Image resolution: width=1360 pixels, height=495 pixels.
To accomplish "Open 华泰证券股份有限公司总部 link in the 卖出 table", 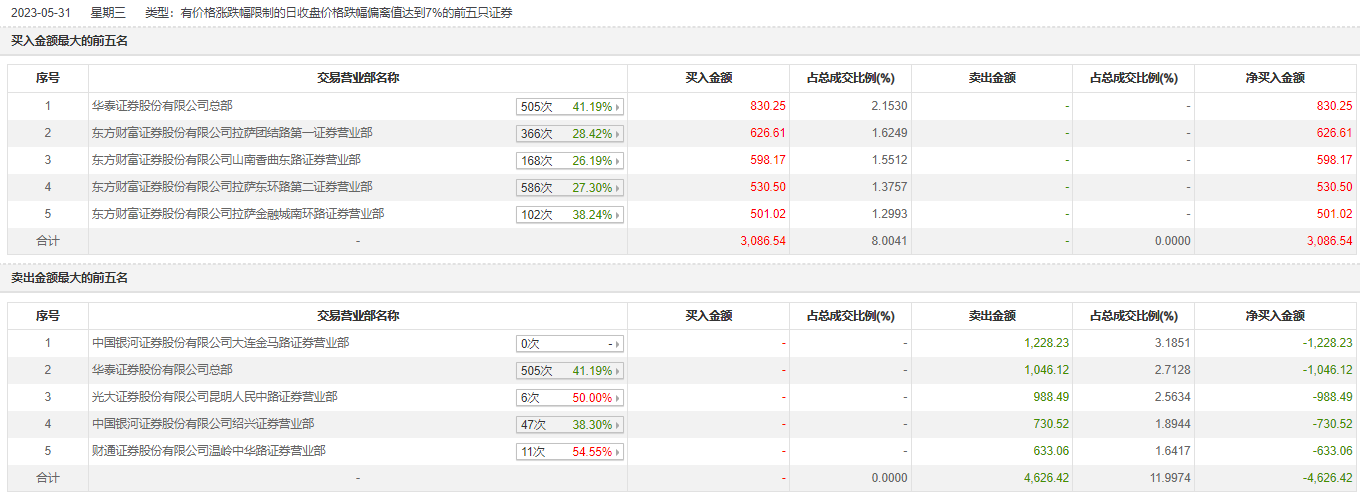I will pyautogui.click(x=162, y=370).
